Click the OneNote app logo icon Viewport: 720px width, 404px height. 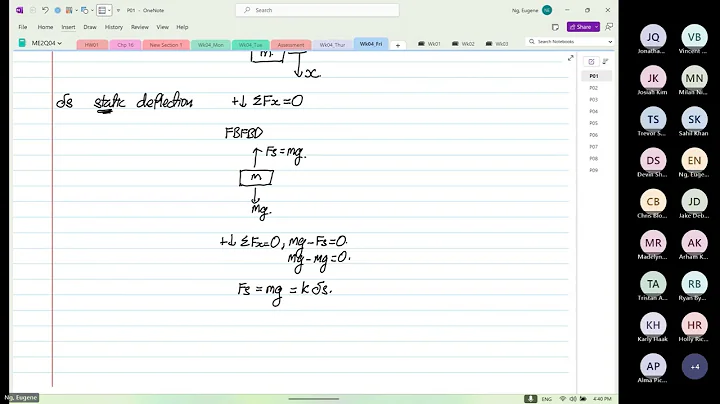[19, 10]
